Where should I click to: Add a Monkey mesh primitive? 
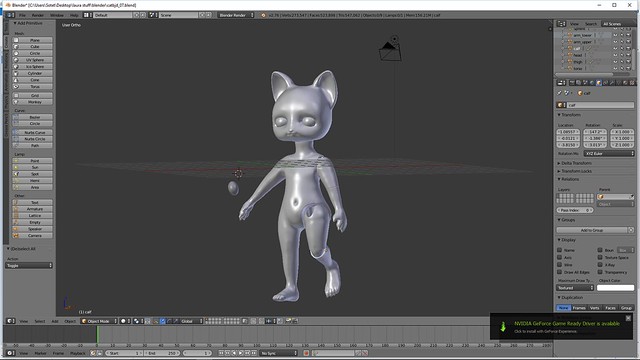click(32, 102)
